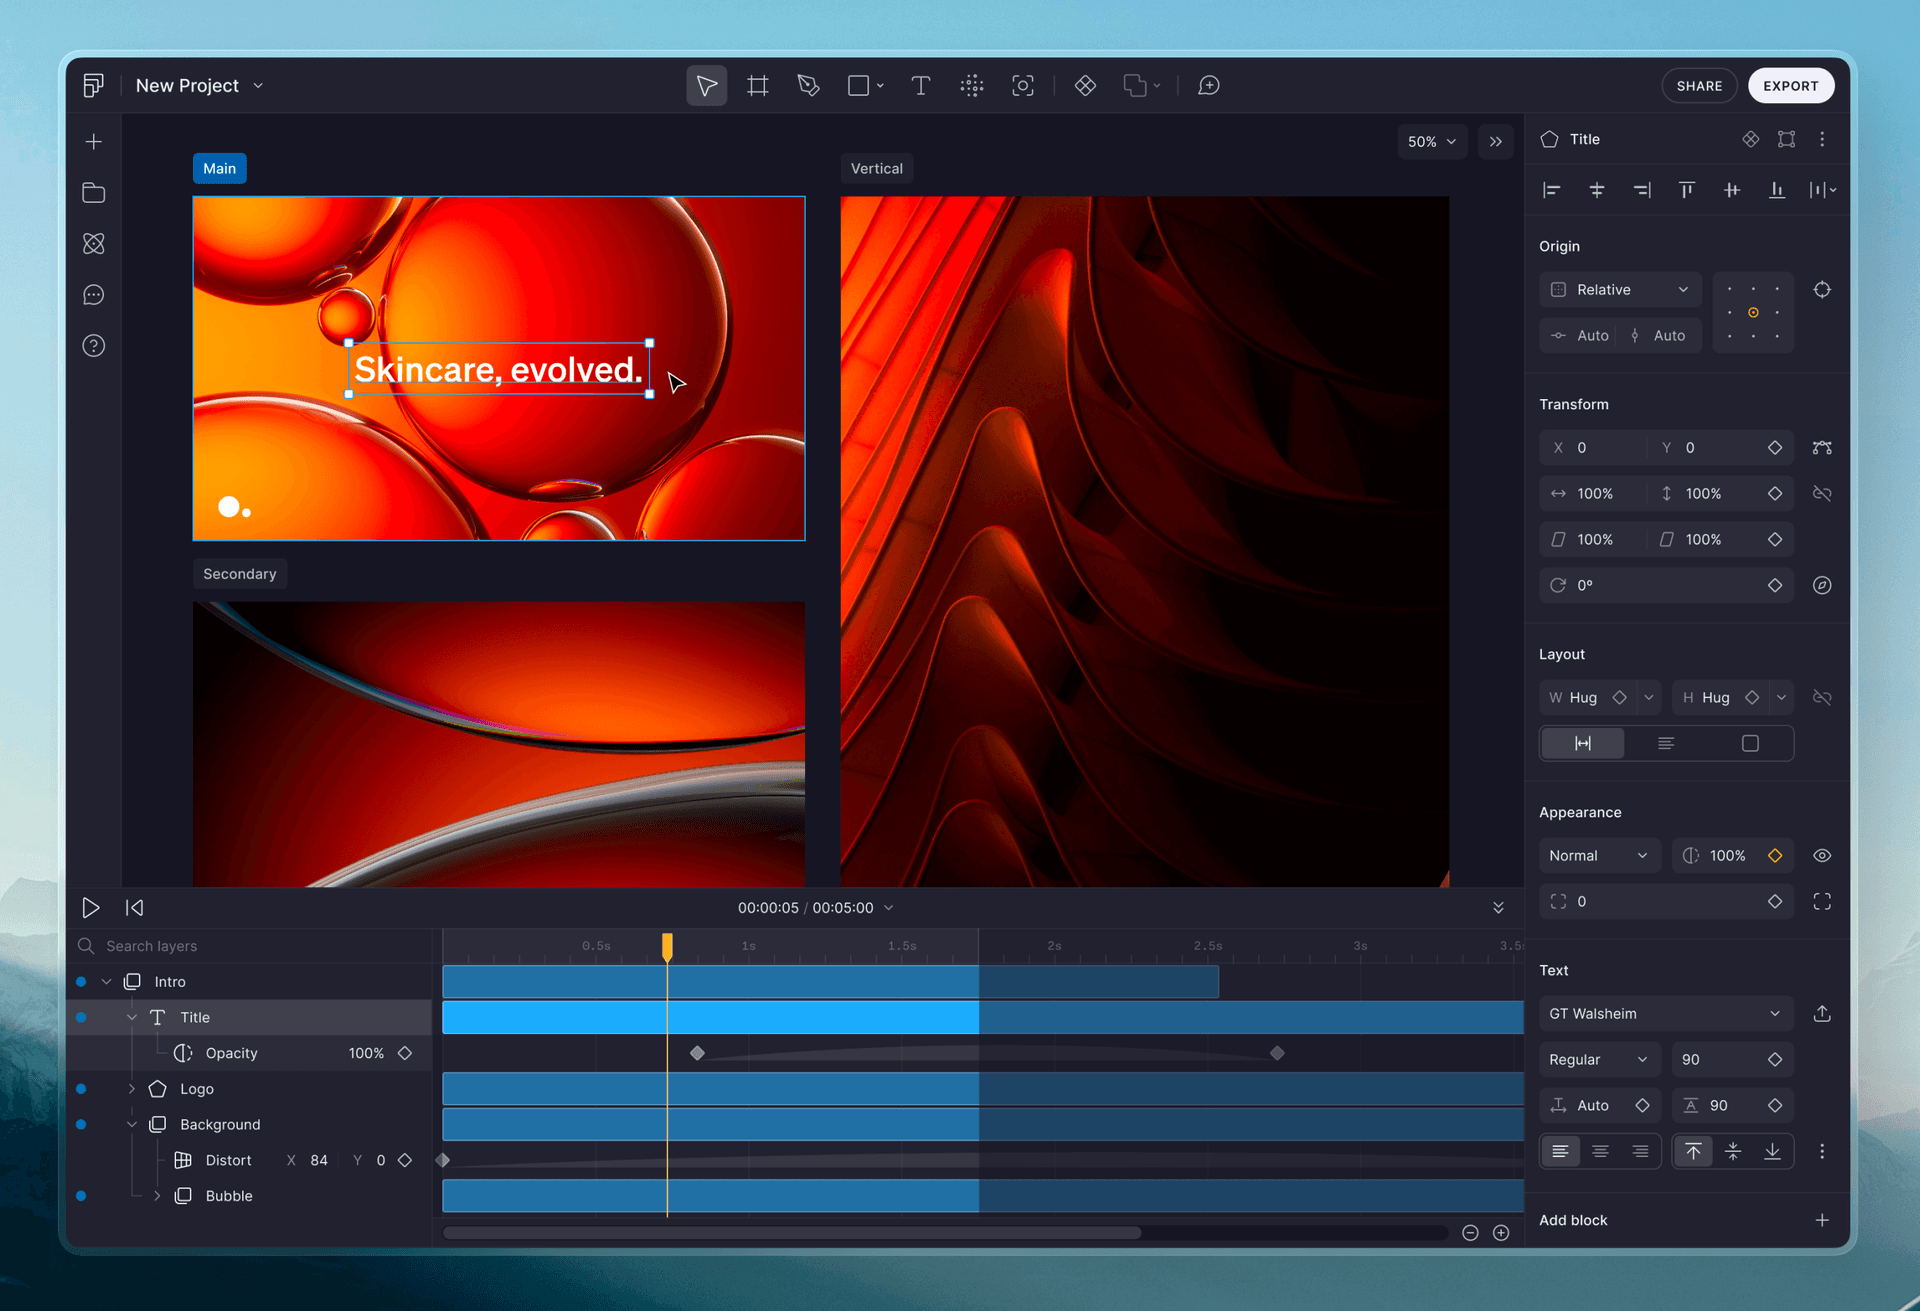Toggle Title layer visibility eye icon
The width and height of the screenshot is (1920, 1311).
tap(1822, 856)
